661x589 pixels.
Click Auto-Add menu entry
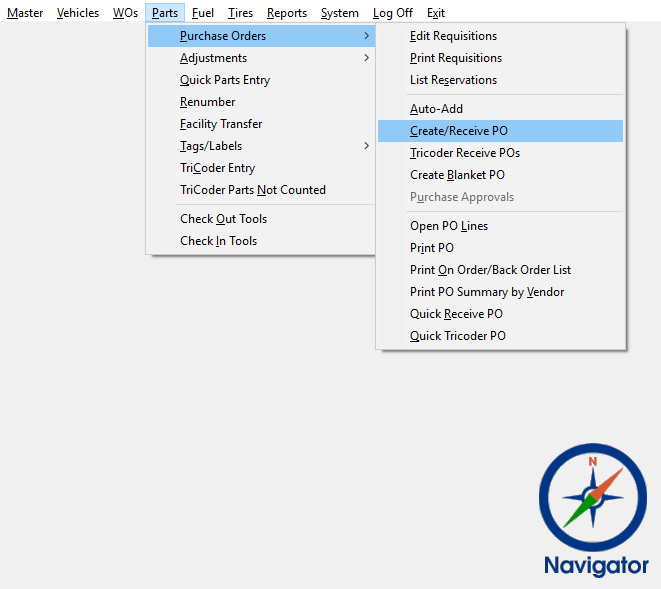(x=436, y=109)
